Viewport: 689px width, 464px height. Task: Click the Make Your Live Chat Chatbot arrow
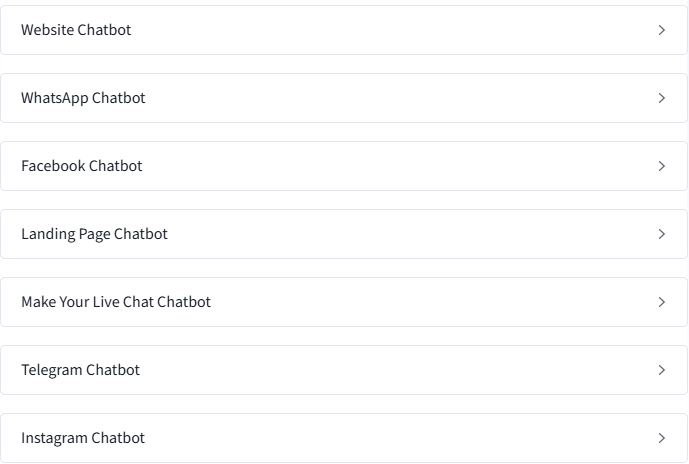point(662,302)
